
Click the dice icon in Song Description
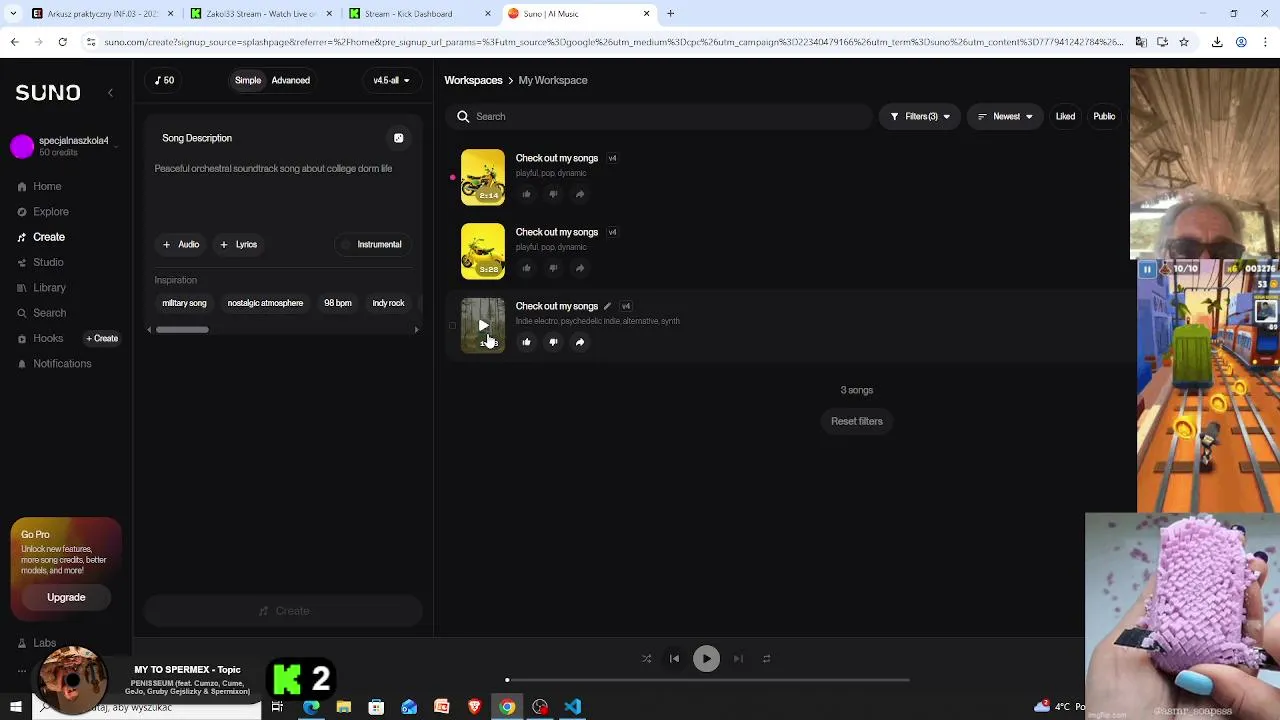(398, 138)
